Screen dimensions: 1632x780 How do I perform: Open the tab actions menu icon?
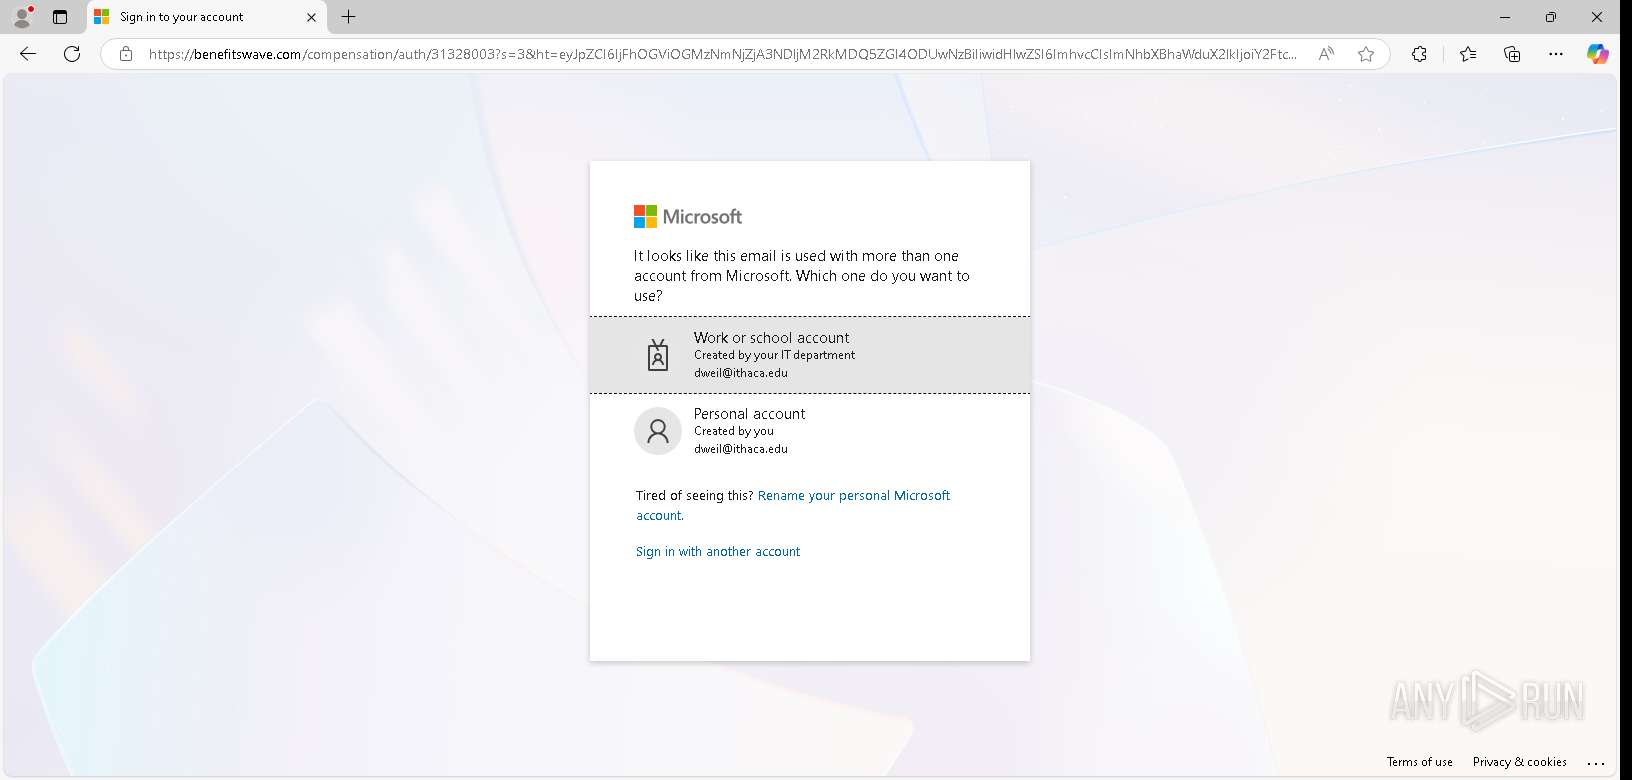click(x=60, y=17)
